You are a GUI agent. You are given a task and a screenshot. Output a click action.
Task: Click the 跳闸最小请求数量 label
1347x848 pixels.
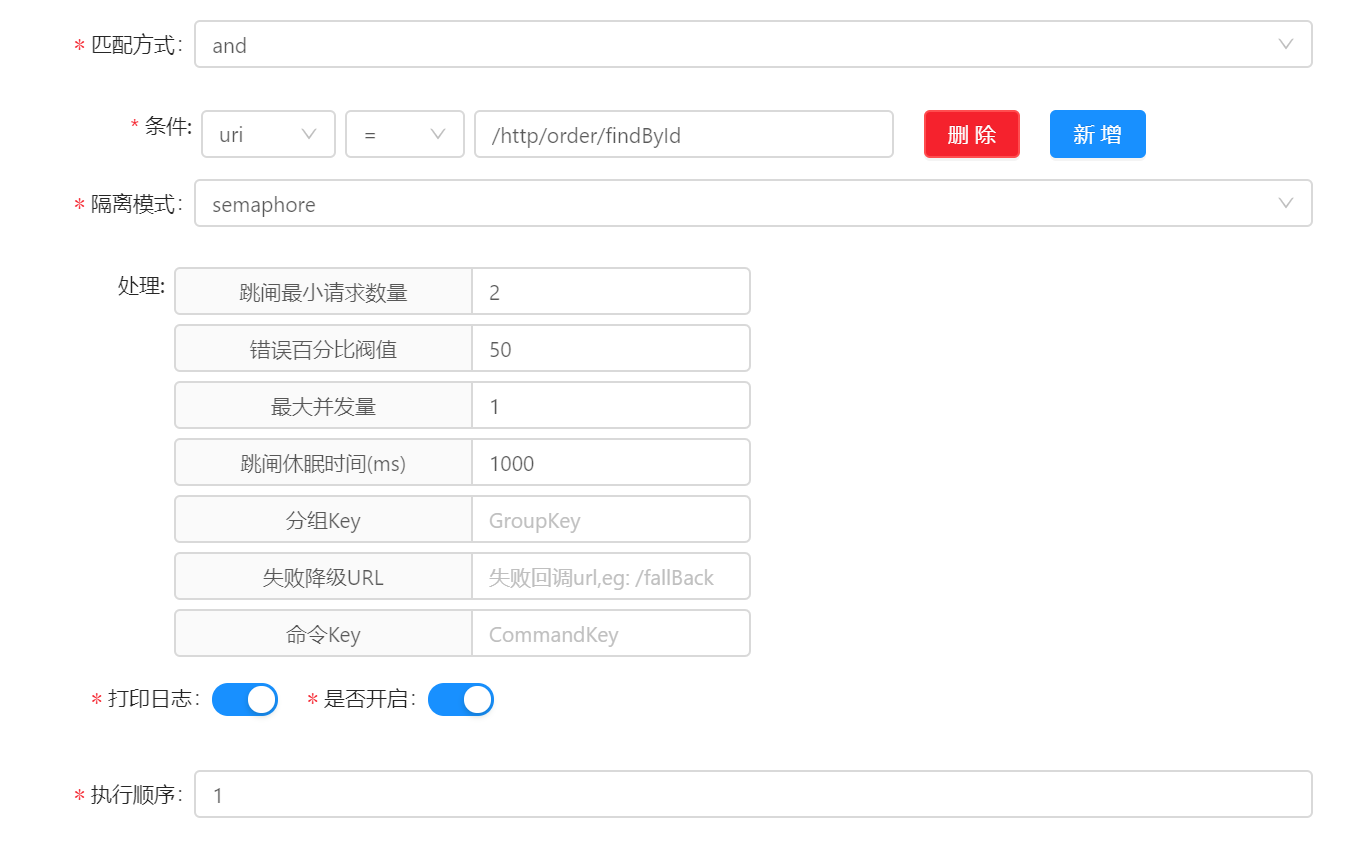[x=323, y=292]
